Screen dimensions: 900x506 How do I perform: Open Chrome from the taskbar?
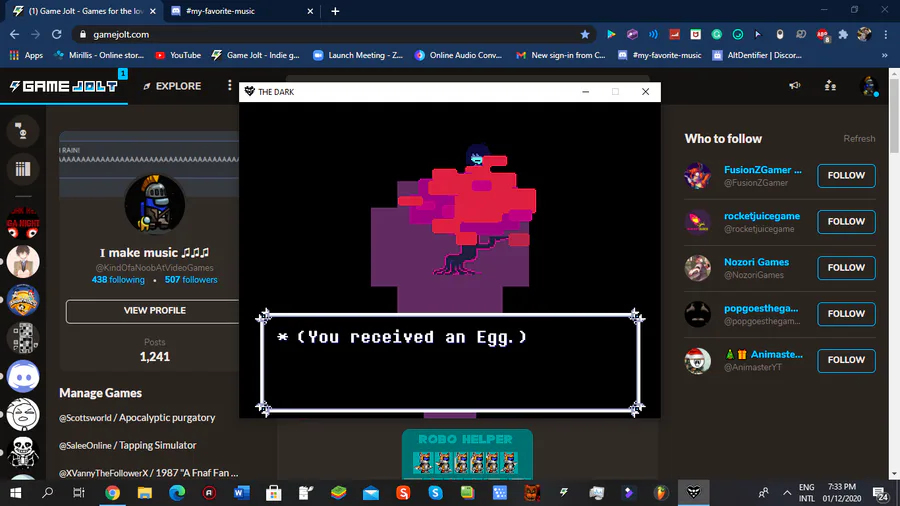112,493
